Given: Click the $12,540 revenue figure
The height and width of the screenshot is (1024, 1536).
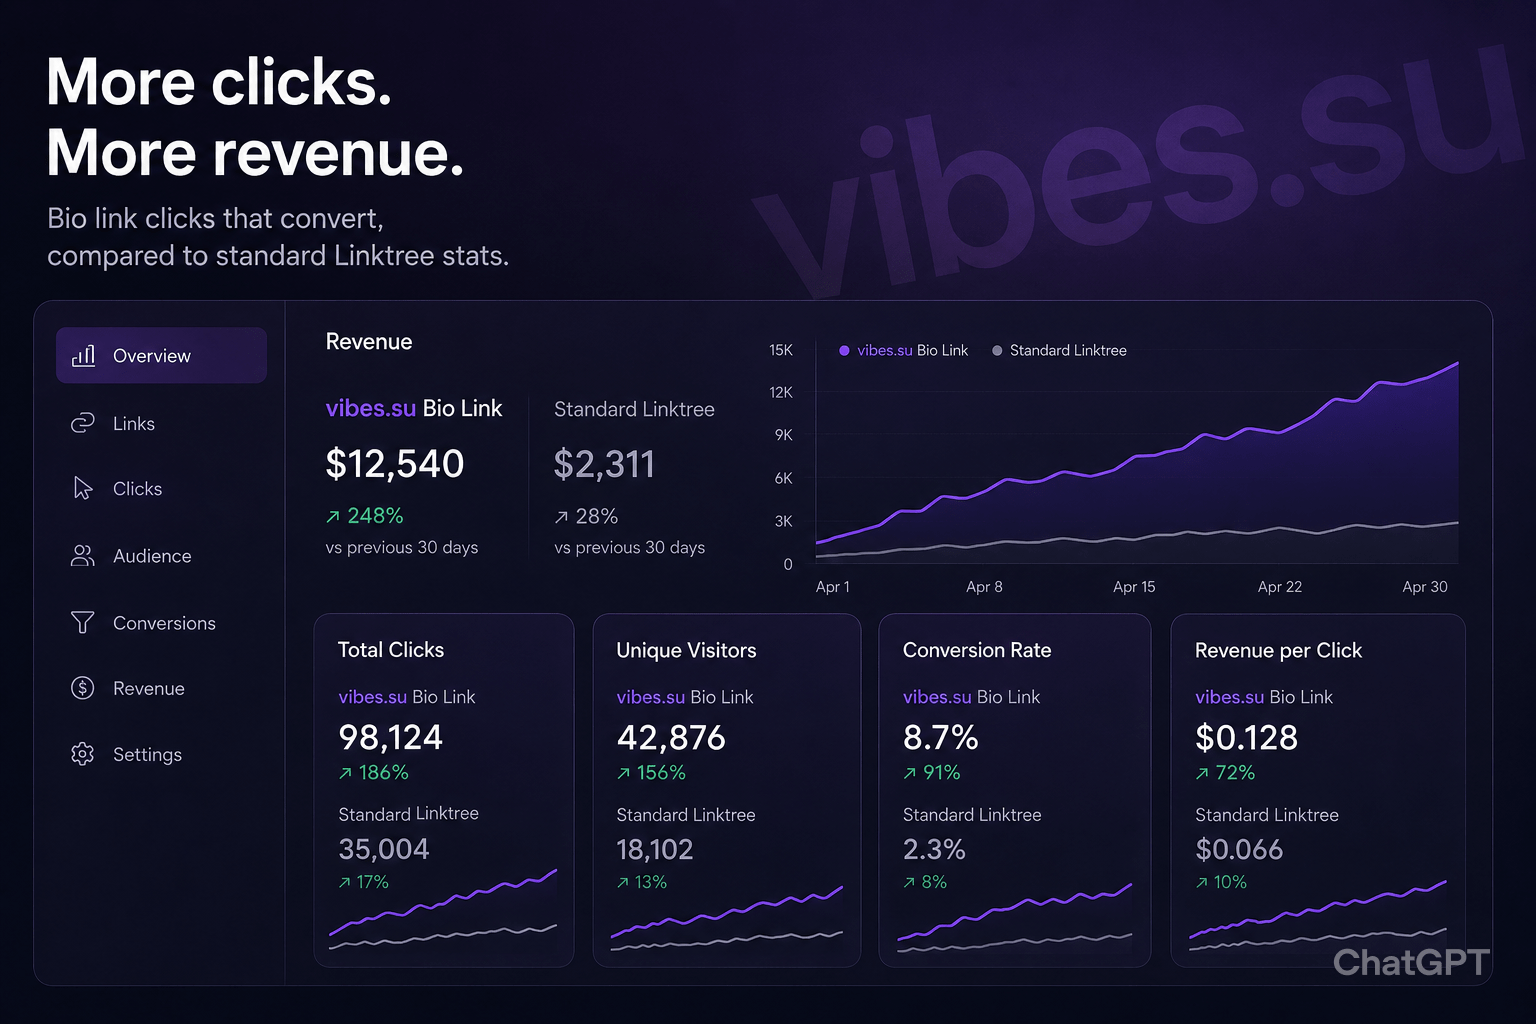Looking at the screenshot, I should 395,464.
